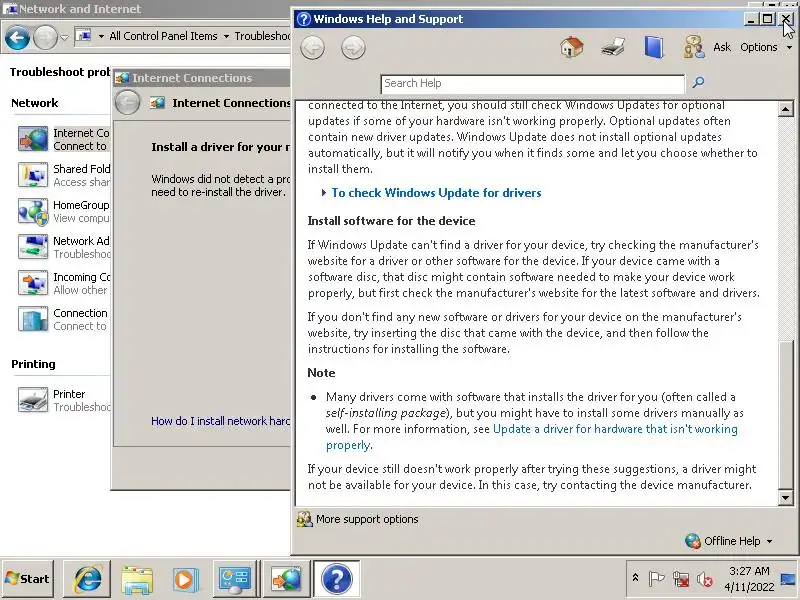Switch to Internet Connections taskbar button
Viewport: 800px width, 600px height.
(286, 579)
